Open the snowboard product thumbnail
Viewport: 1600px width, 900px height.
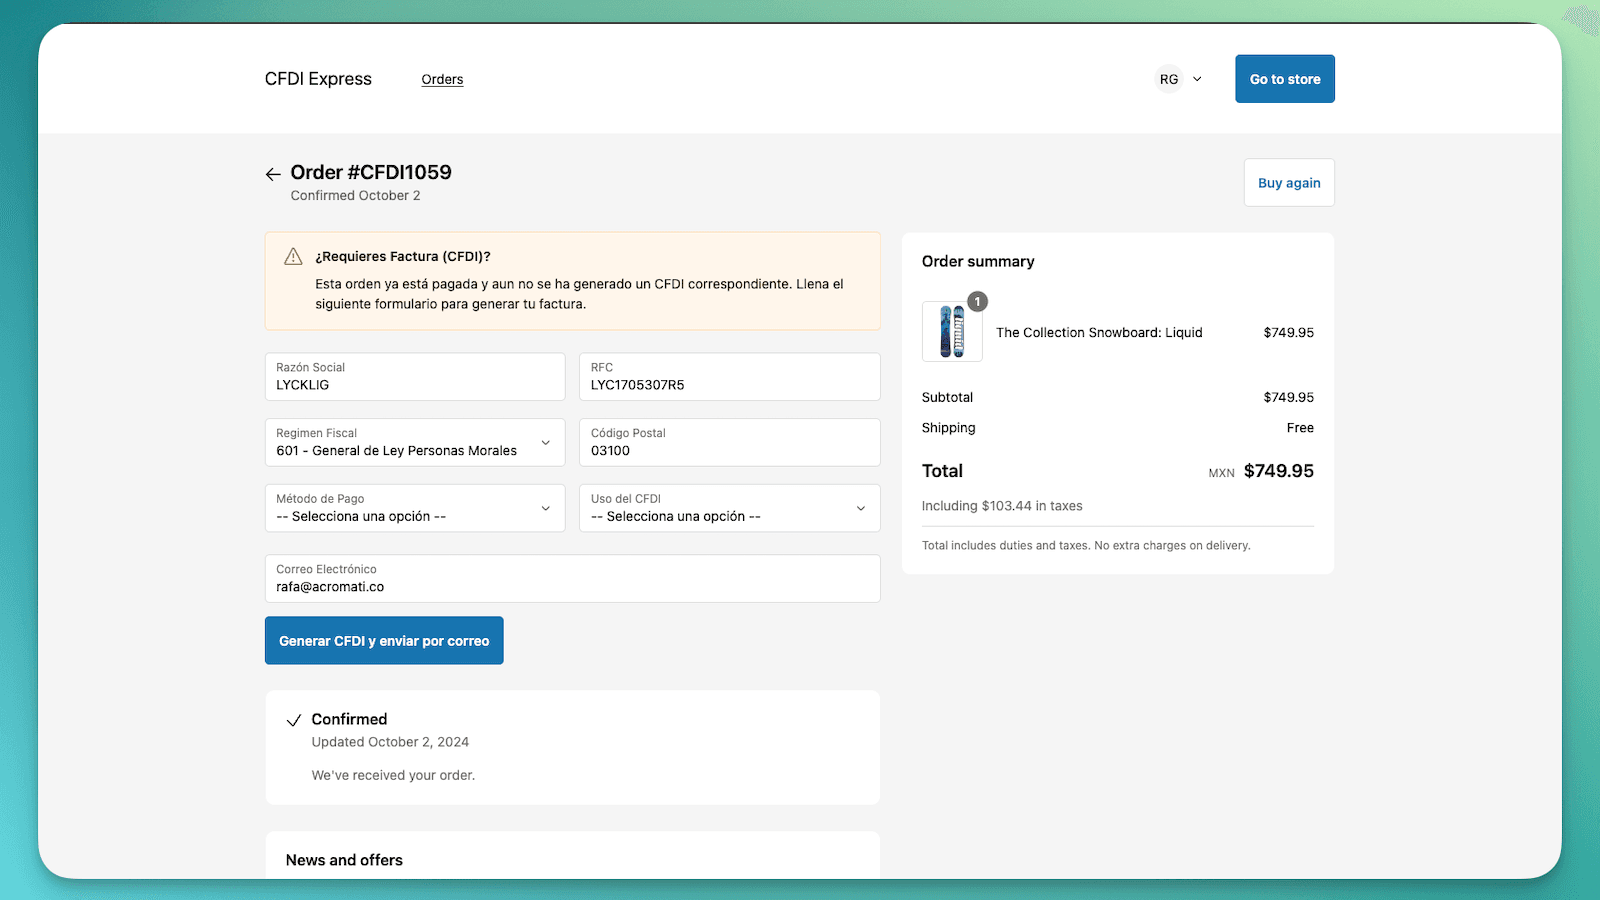click(951, 332)
